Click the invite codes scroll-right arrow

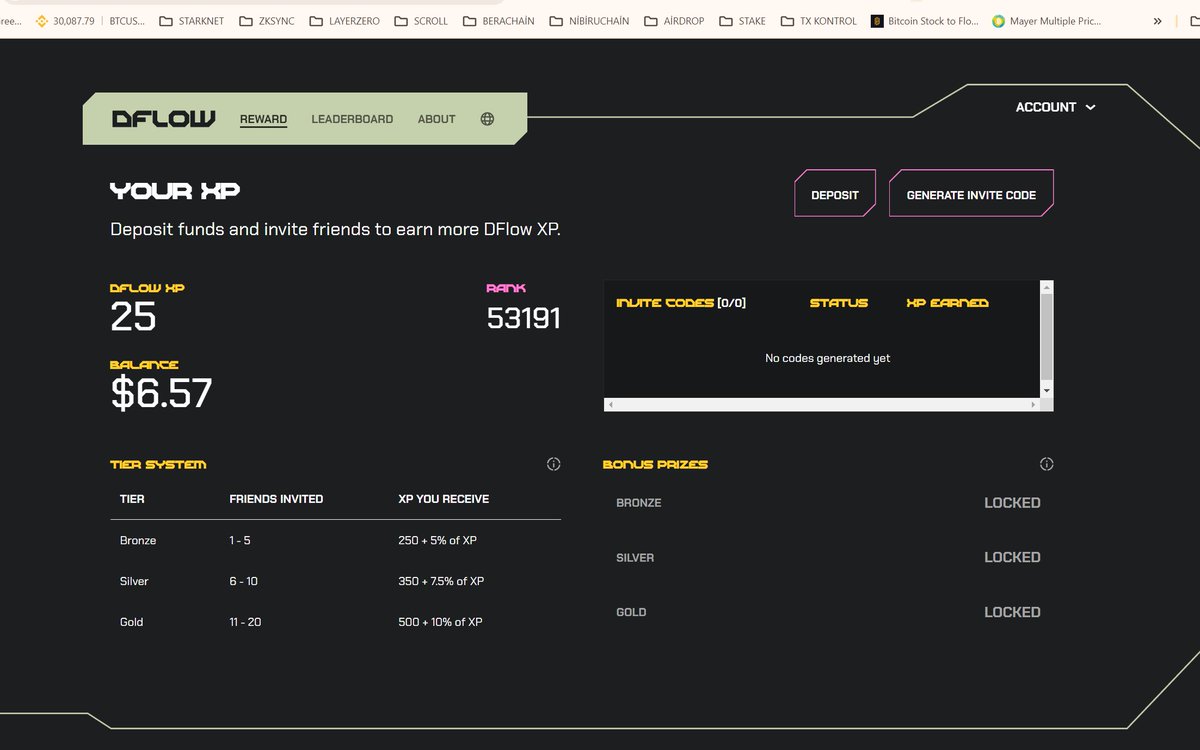pos(1034,404)
